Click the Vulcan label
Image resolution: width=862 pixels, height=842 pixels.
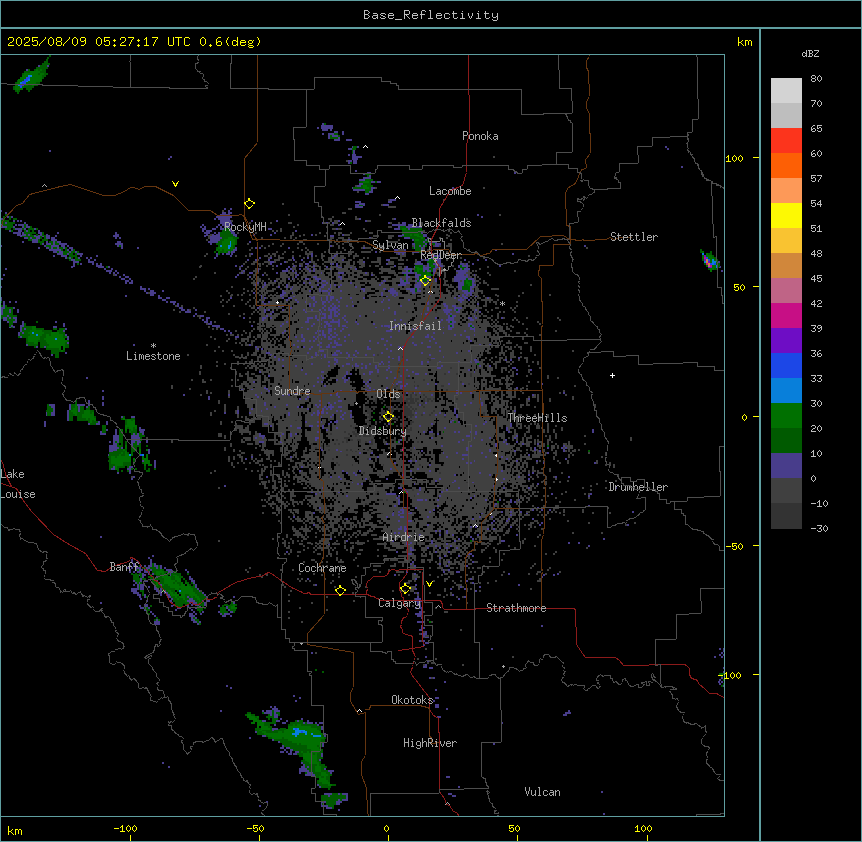(543, 792)
